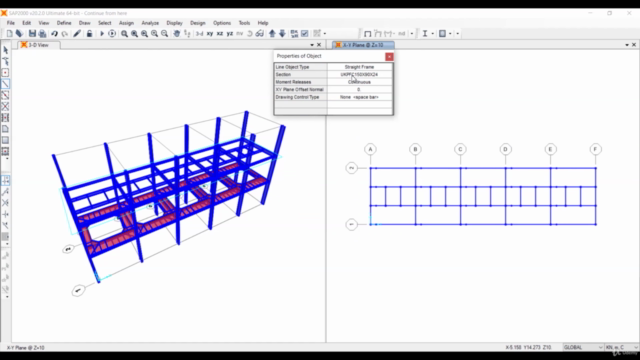640x360 pixels.
Task: Click the I-section frame design icon
Action: coord(425,33)
